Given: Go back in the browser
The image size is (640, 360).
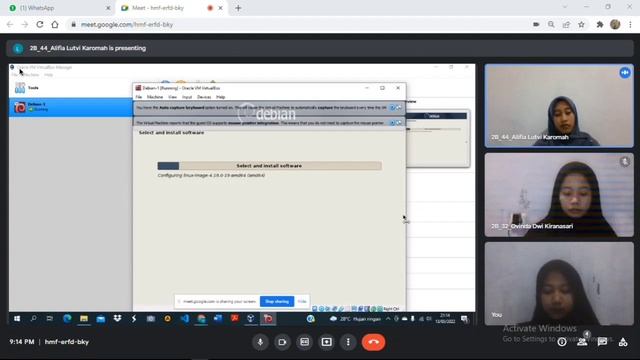Looking at the screenshot, I should pos(10,24).
